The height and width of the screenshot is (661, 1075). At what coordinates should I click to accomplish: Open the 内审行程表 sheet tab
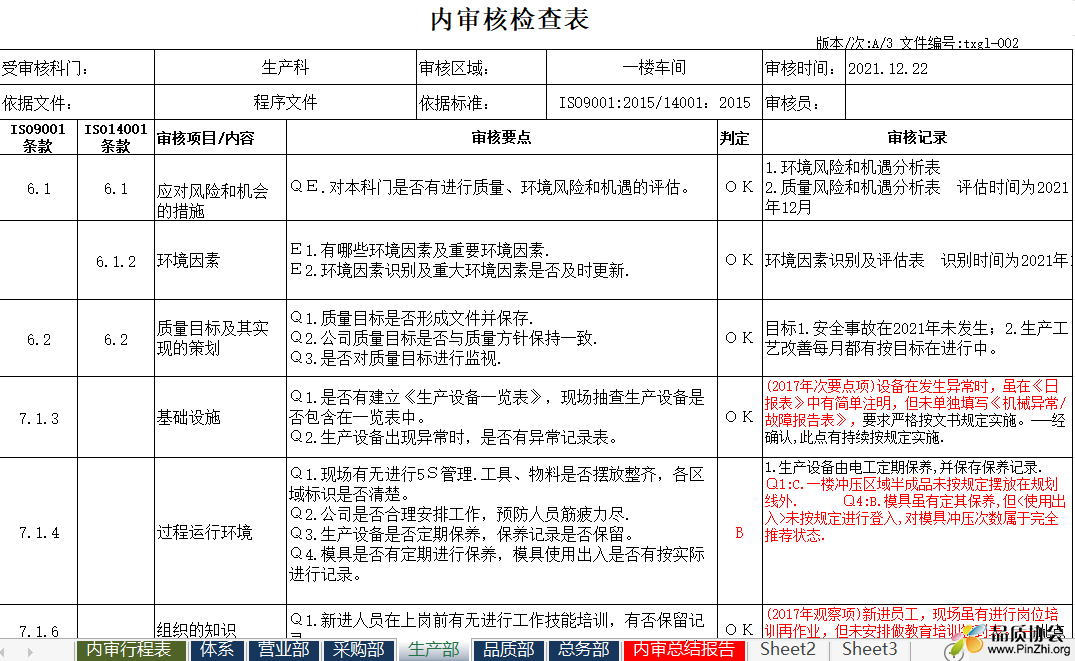pyautogui.click(x=129, y=649)
